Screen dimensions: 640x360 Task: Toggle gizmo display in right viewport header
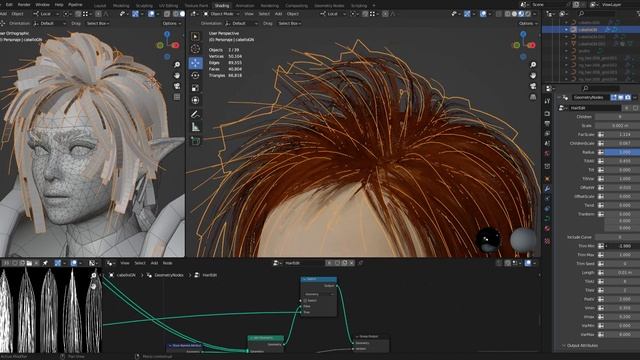[x=467, y=14]
